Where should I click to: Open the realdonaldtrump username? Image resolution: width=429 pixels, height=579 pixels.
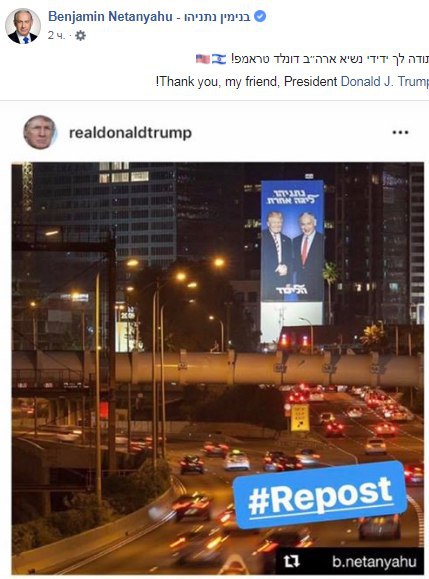point(130,133)
